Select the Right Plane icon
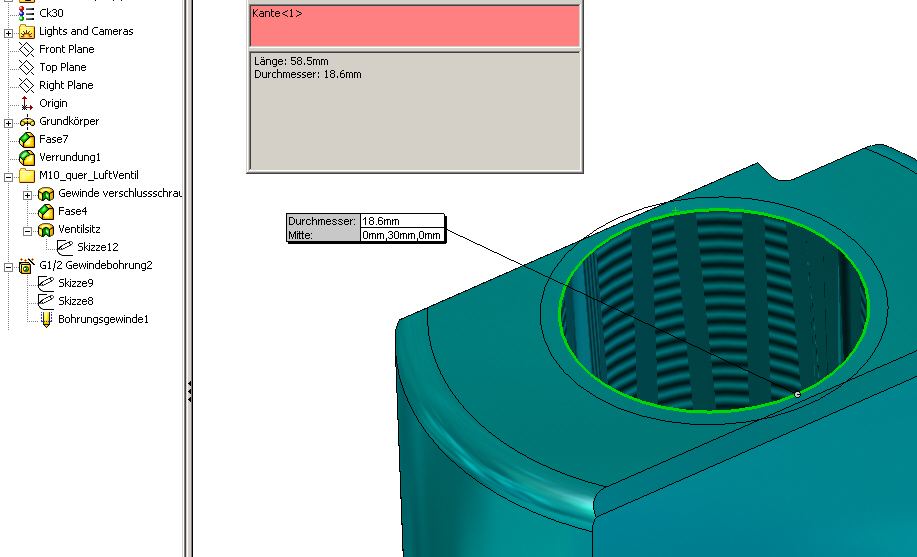 [x=26, y=85]
